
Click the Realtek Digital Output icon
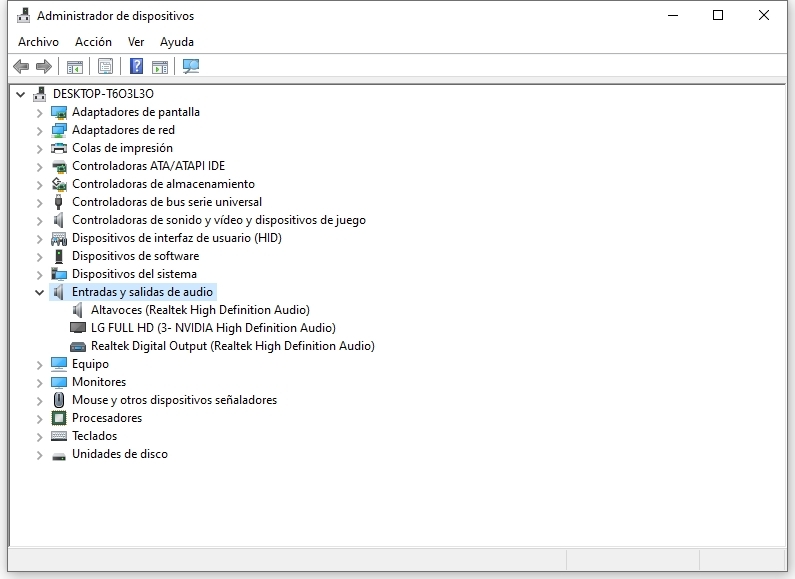78,346
